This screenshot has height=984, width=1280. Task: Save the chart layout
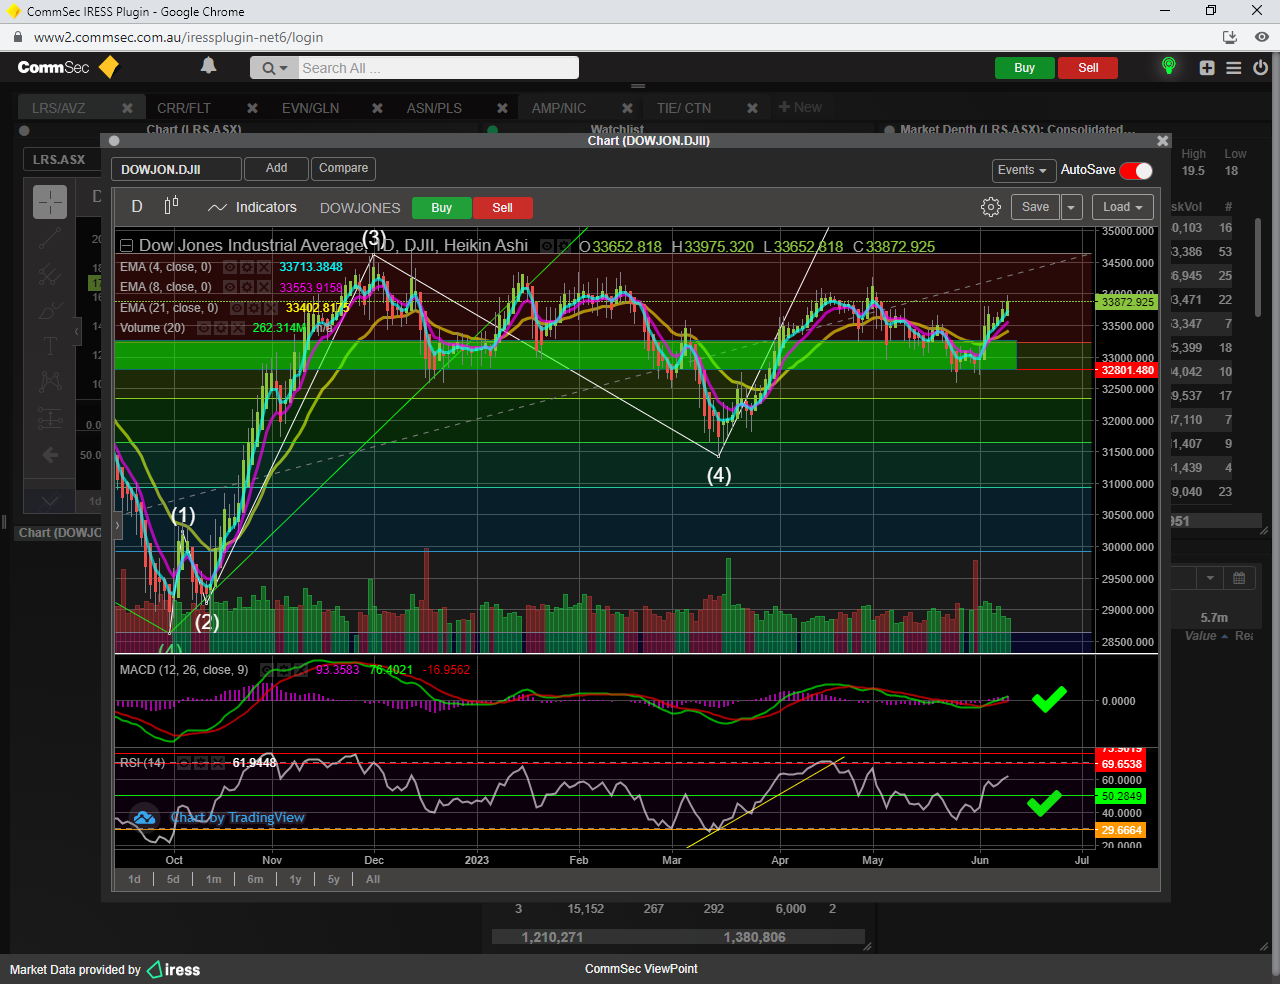[1035, 207]
